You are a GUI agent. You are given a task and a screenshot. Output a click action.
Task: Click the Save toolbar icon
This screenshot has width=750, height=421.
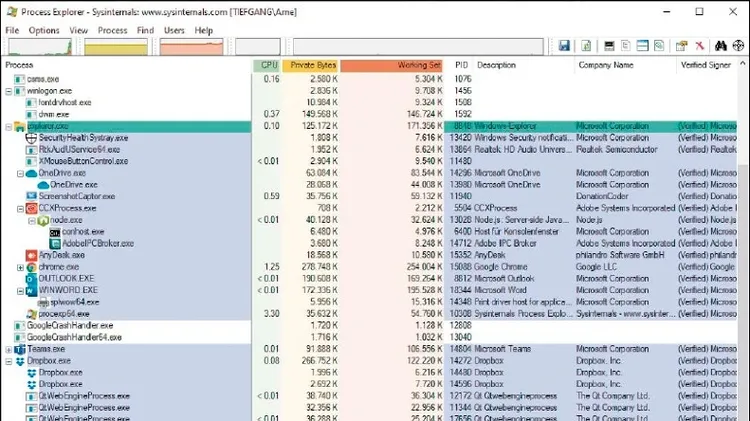pyautogui.click(x=564, y=46)
